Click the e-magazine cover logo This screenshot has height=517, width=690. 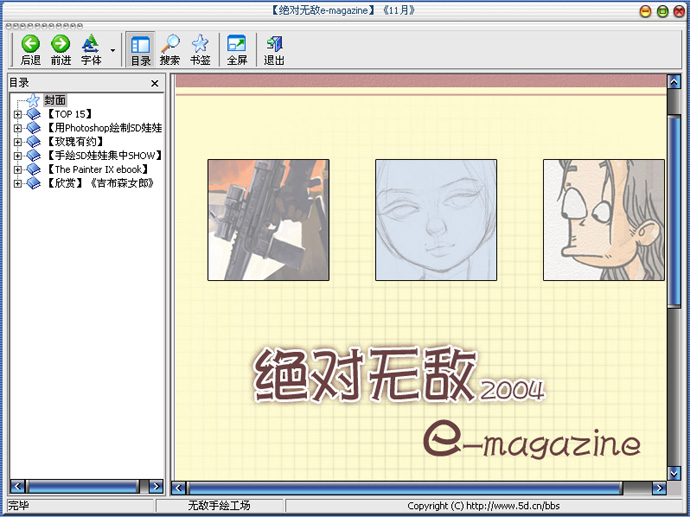pyautogui.click(x=532, y=442)
